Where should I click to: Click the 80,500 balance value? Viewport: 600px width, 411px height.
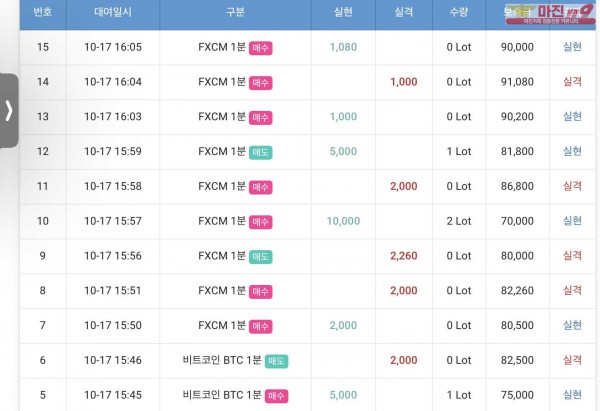pos(517,326)
